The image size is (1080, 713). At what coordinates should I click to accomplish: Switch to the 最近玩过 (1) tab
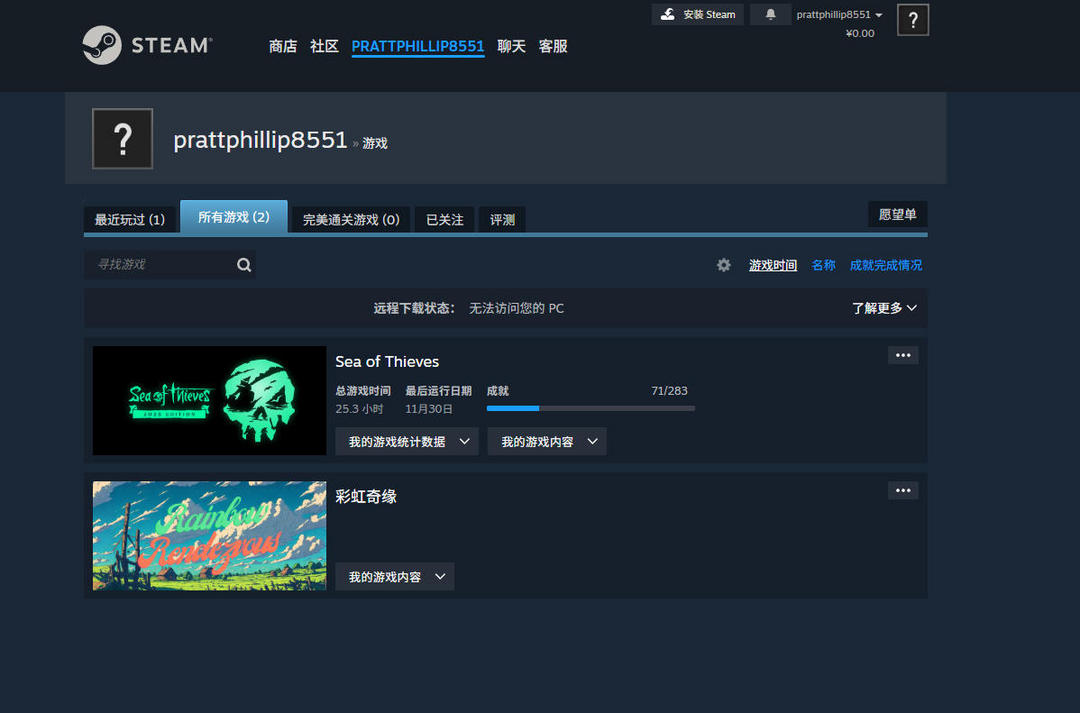tap(129, 219)
